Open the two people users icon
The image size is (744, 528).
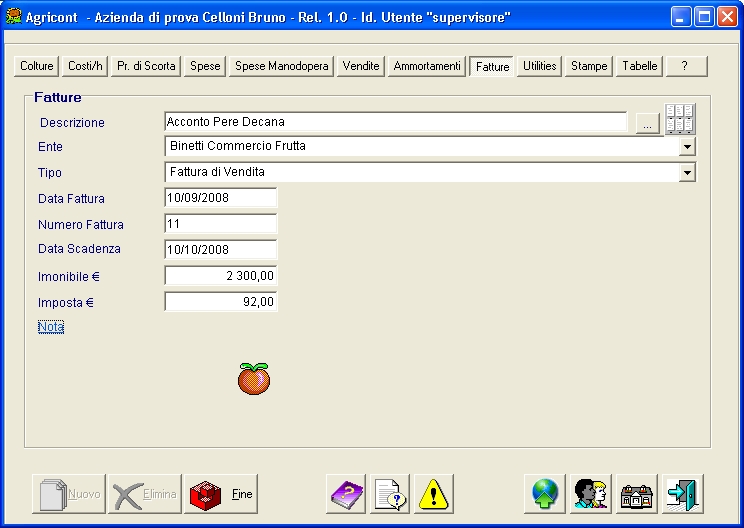tap(590, 494)
